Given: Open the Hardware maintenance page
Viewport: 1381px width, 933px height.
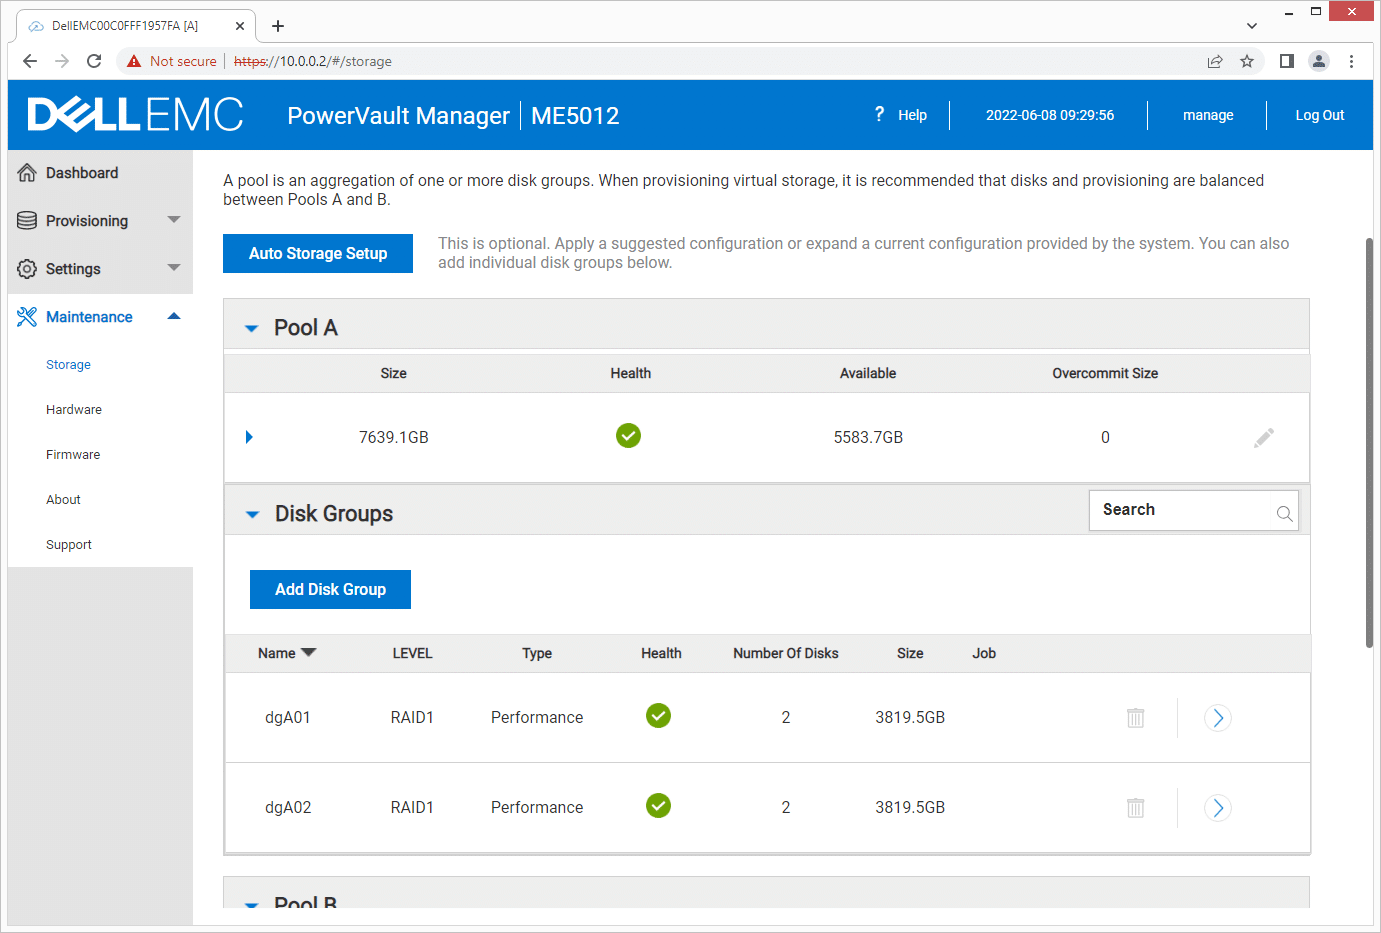Looking at the screenshot, I should pyautogui.click(x=74, y=410).
